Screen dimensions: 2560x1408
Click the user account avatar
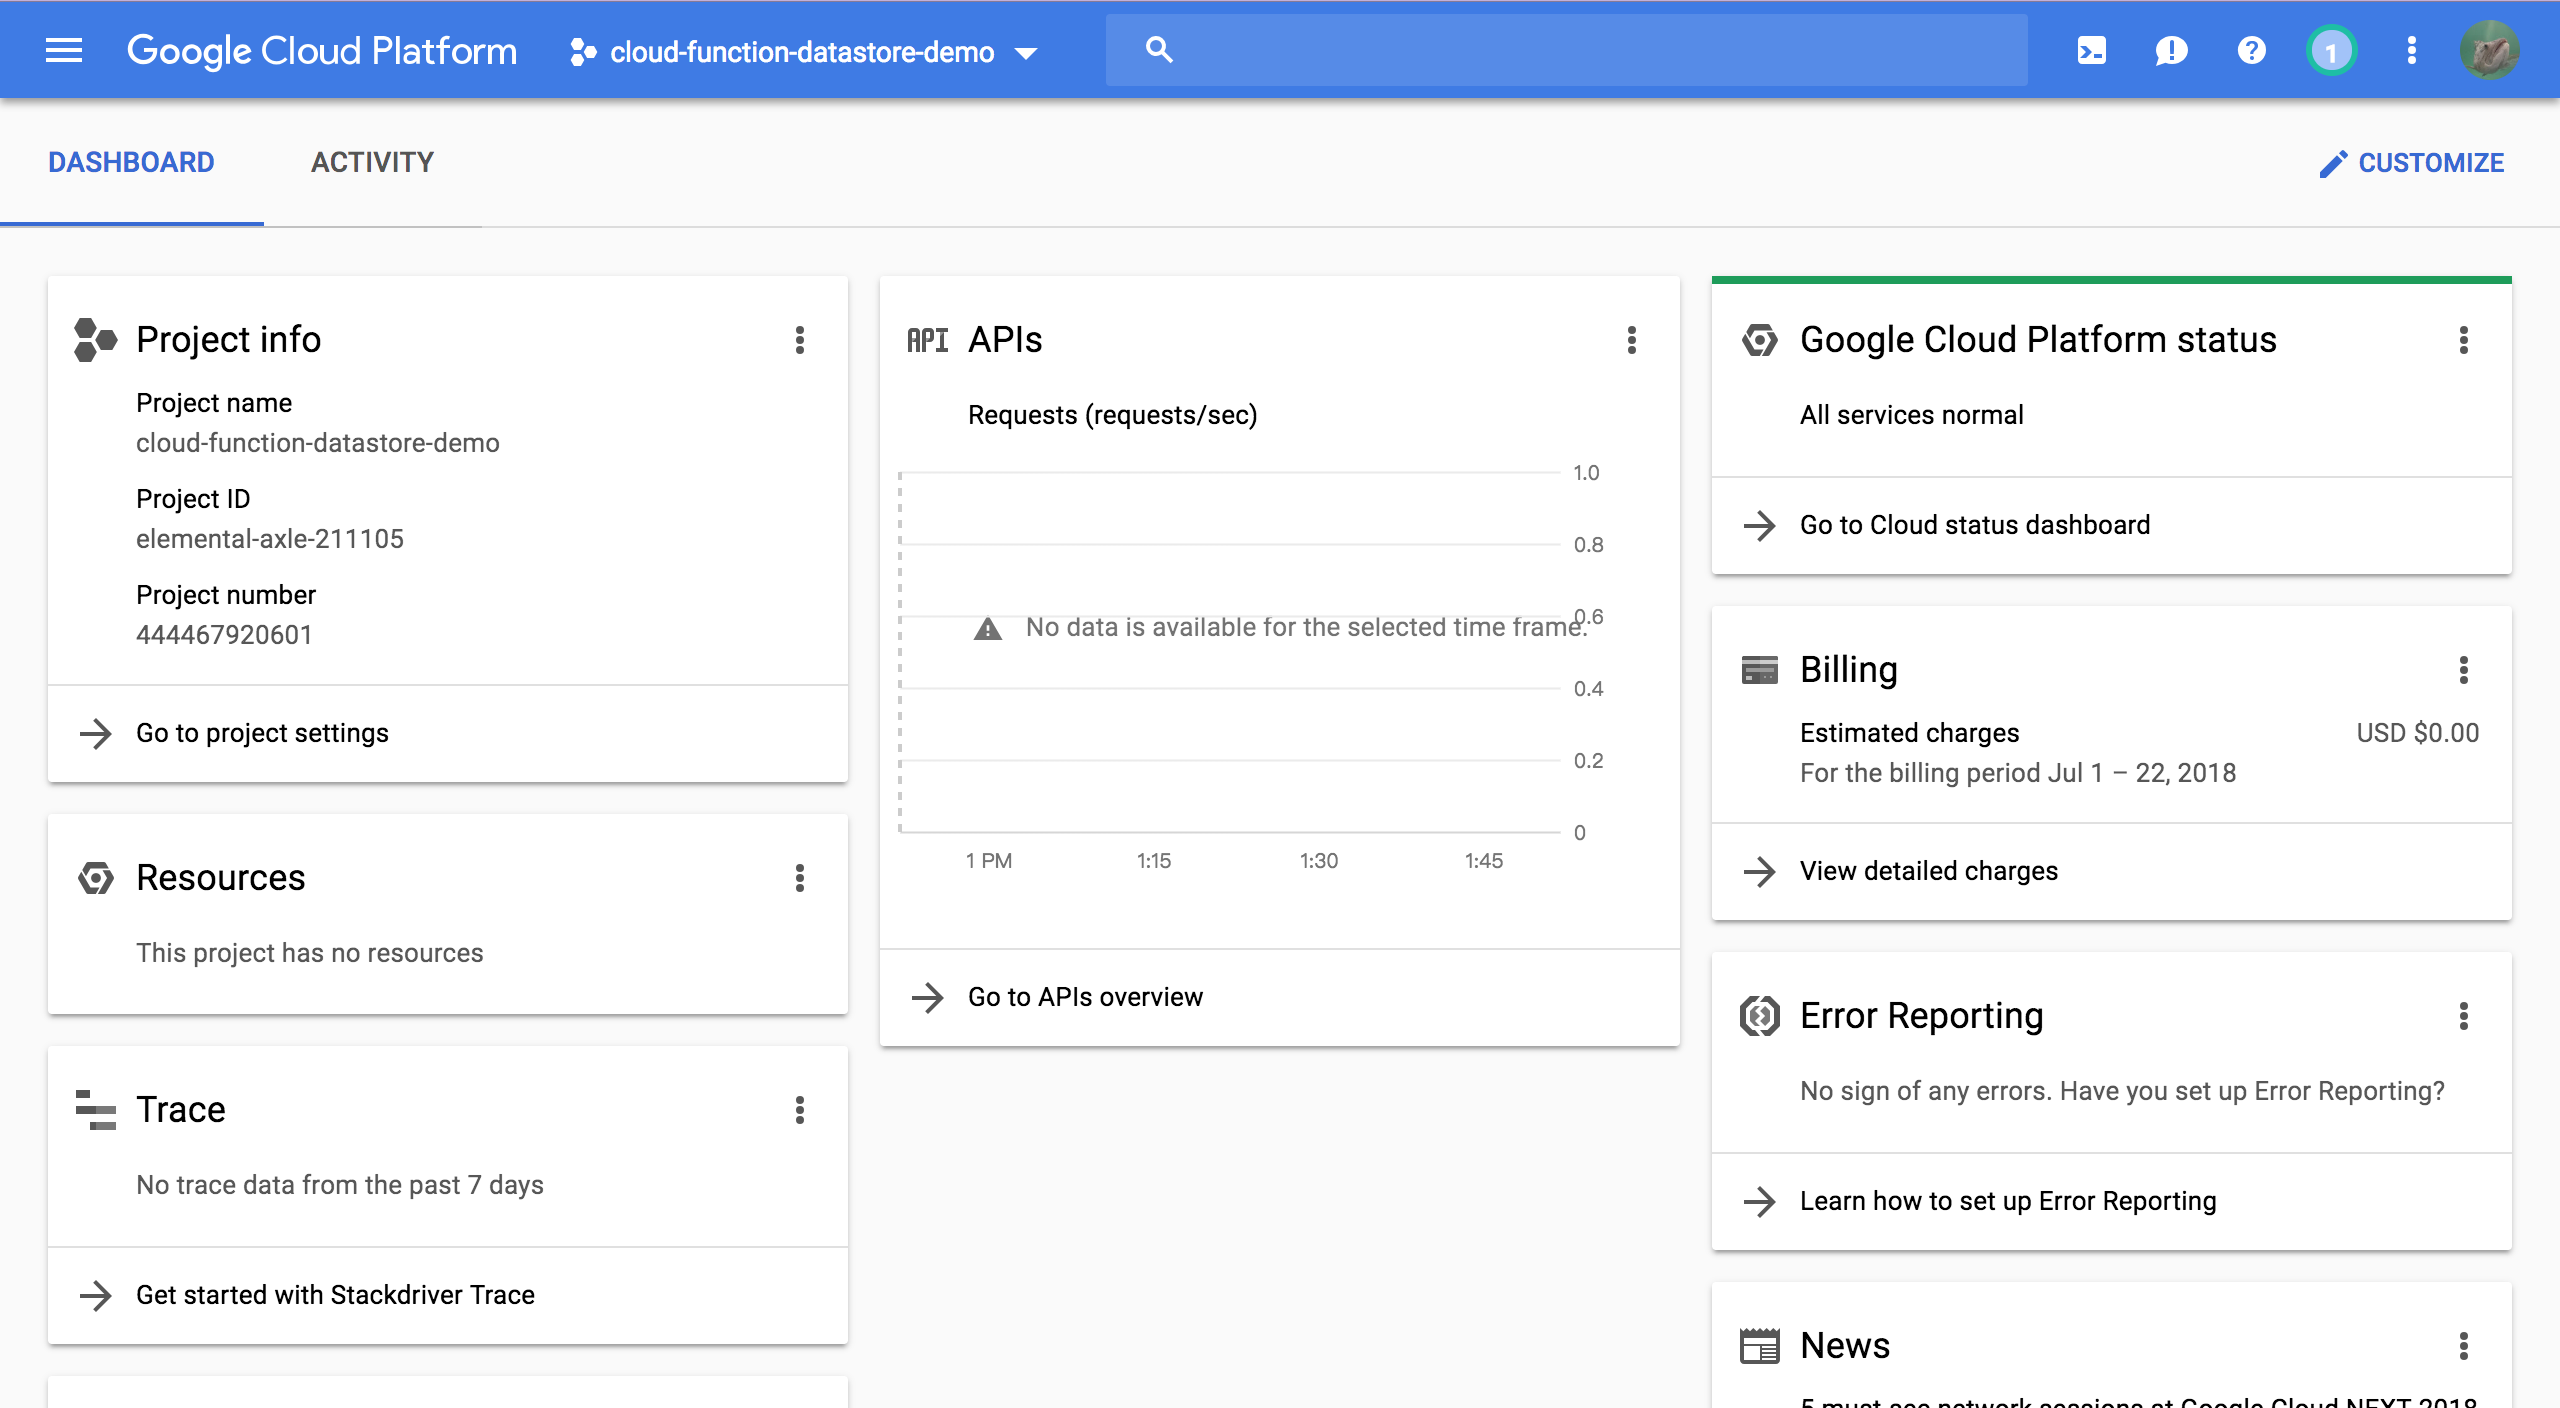(x=2489, y=50)
